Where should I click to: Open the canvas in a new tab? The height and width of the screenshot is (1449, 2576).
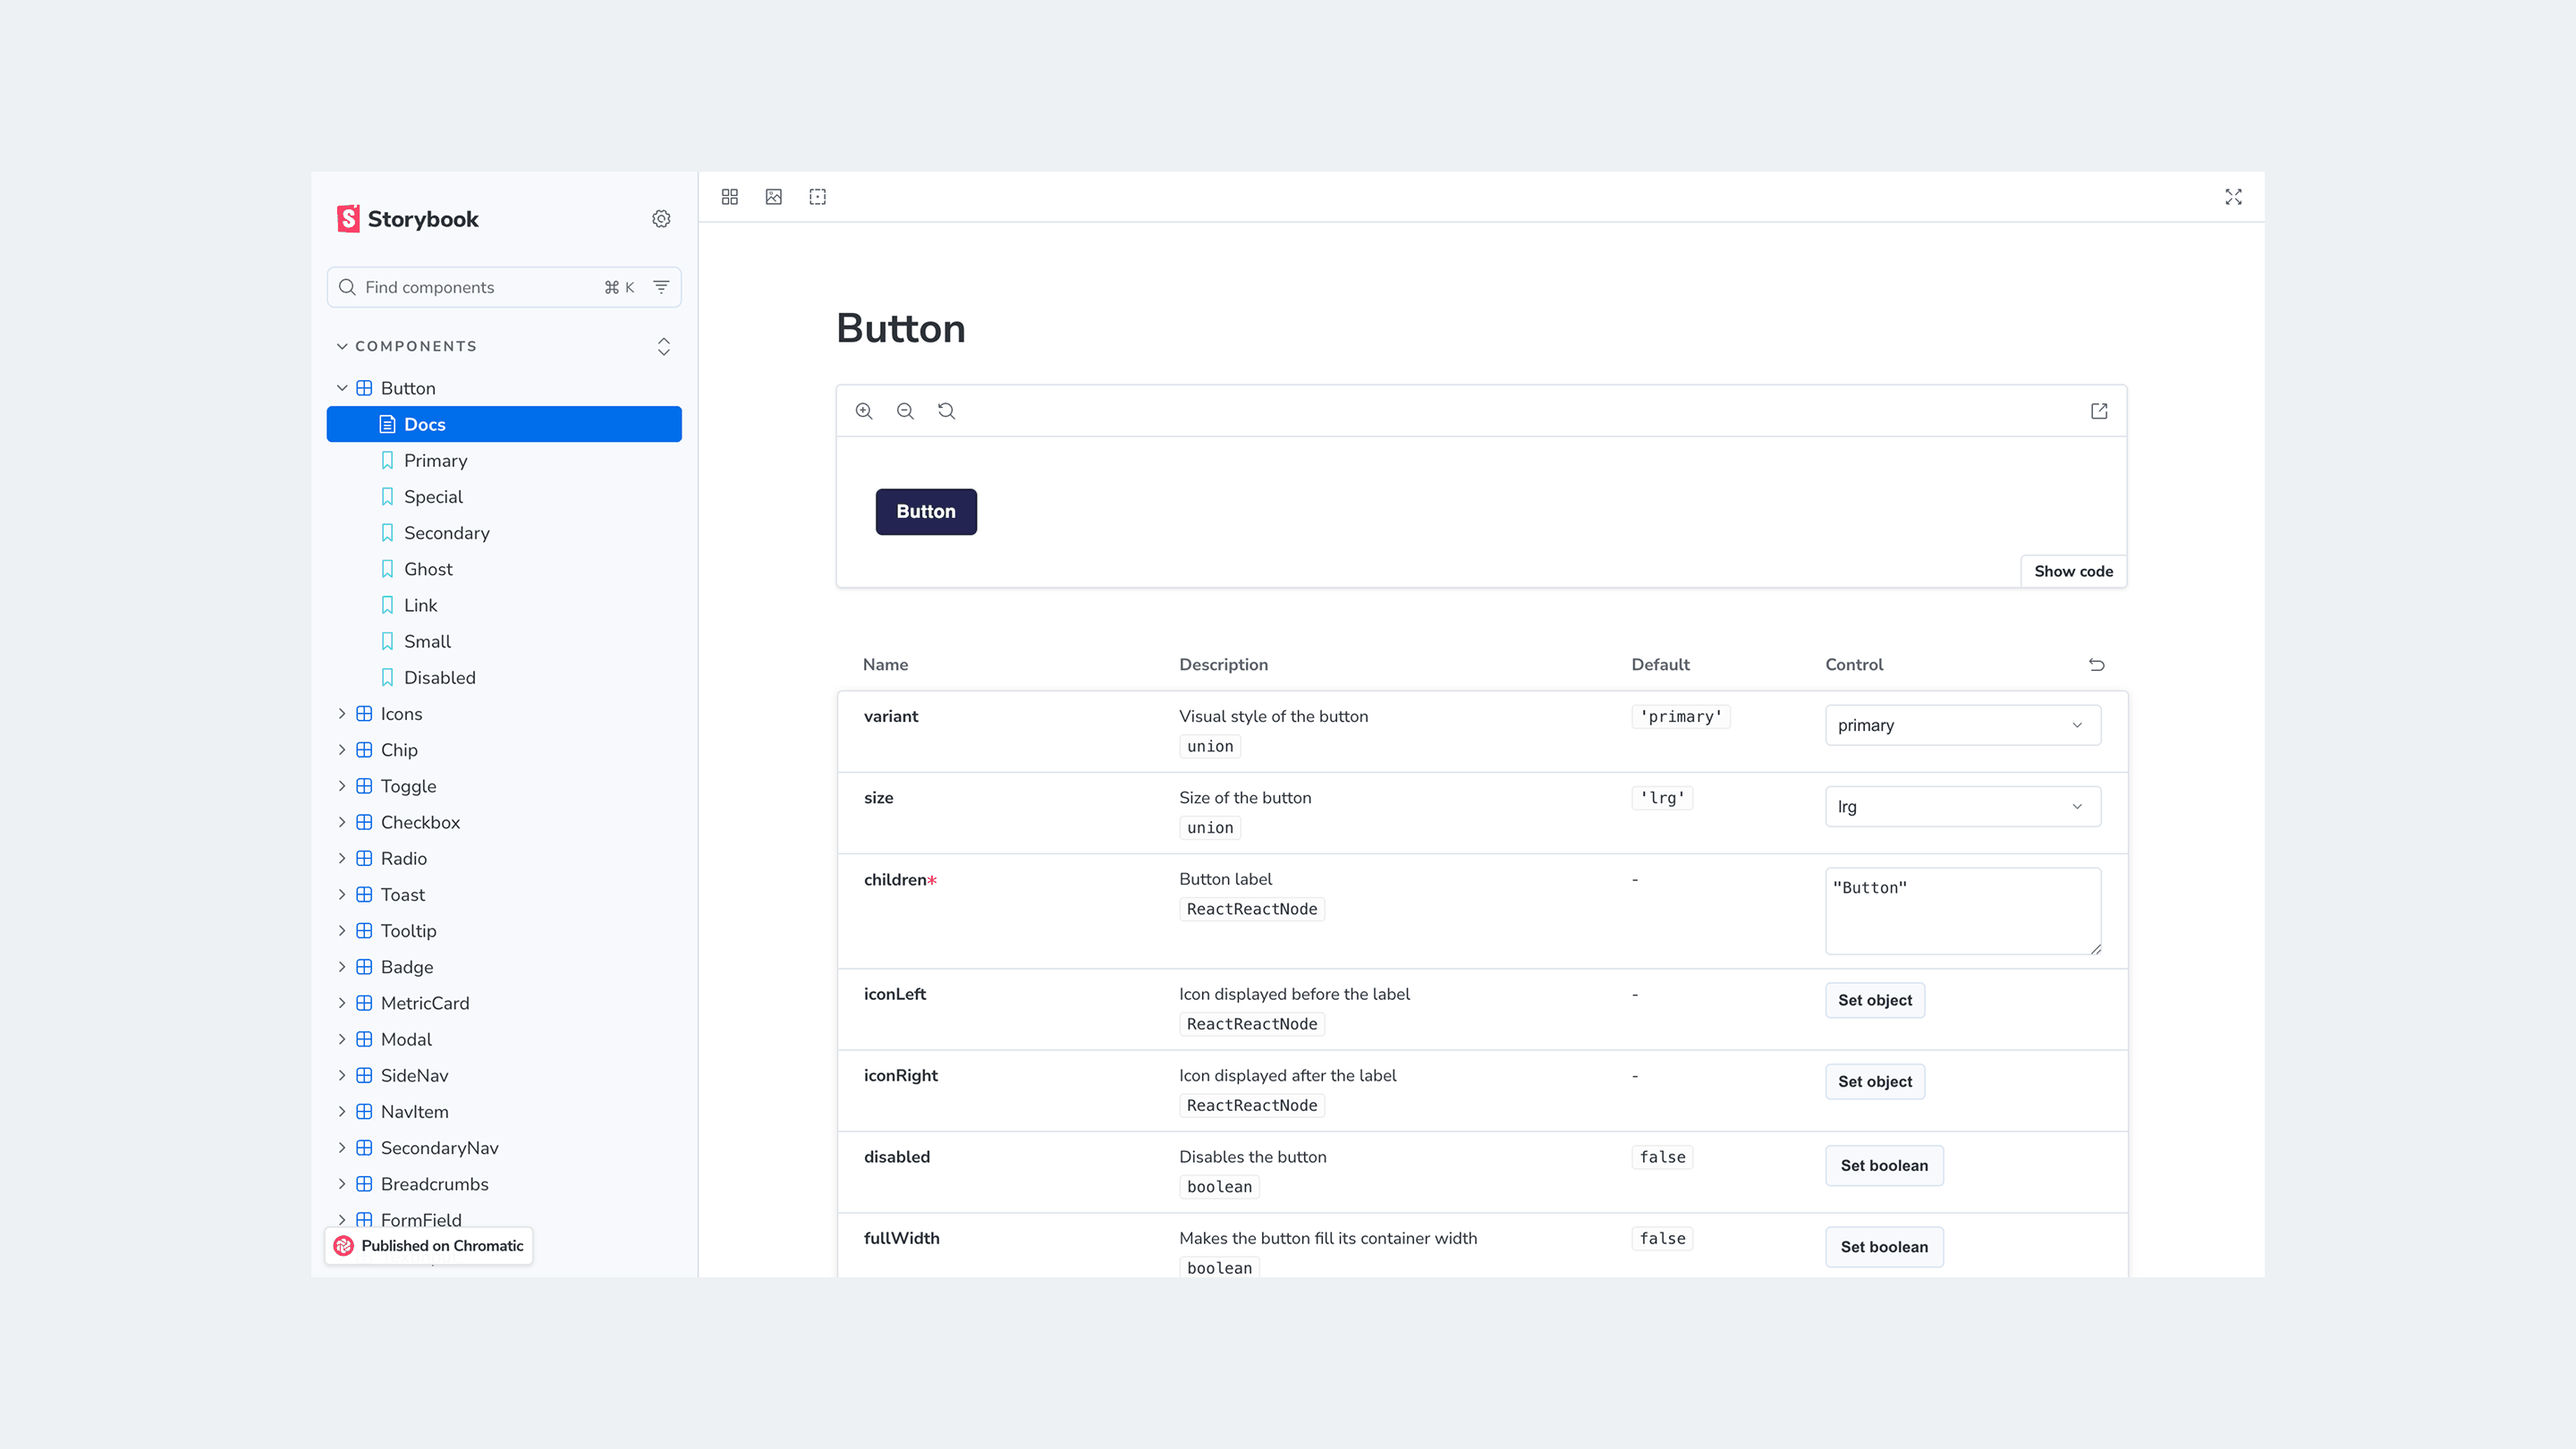(2098, 411)
